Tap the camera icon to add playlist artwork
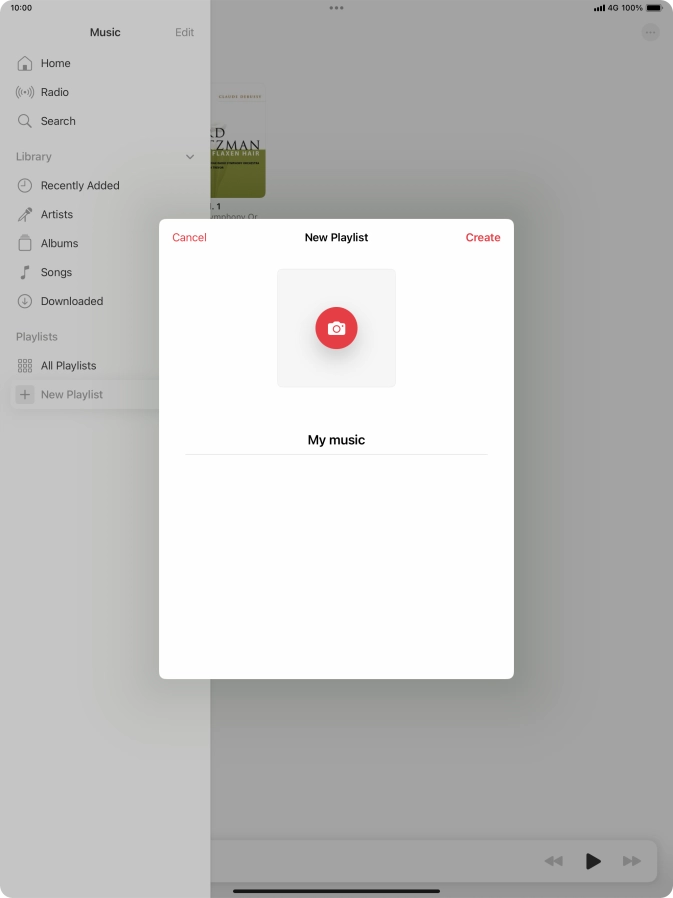The image size is (673, 898). [x=336, y=328]
